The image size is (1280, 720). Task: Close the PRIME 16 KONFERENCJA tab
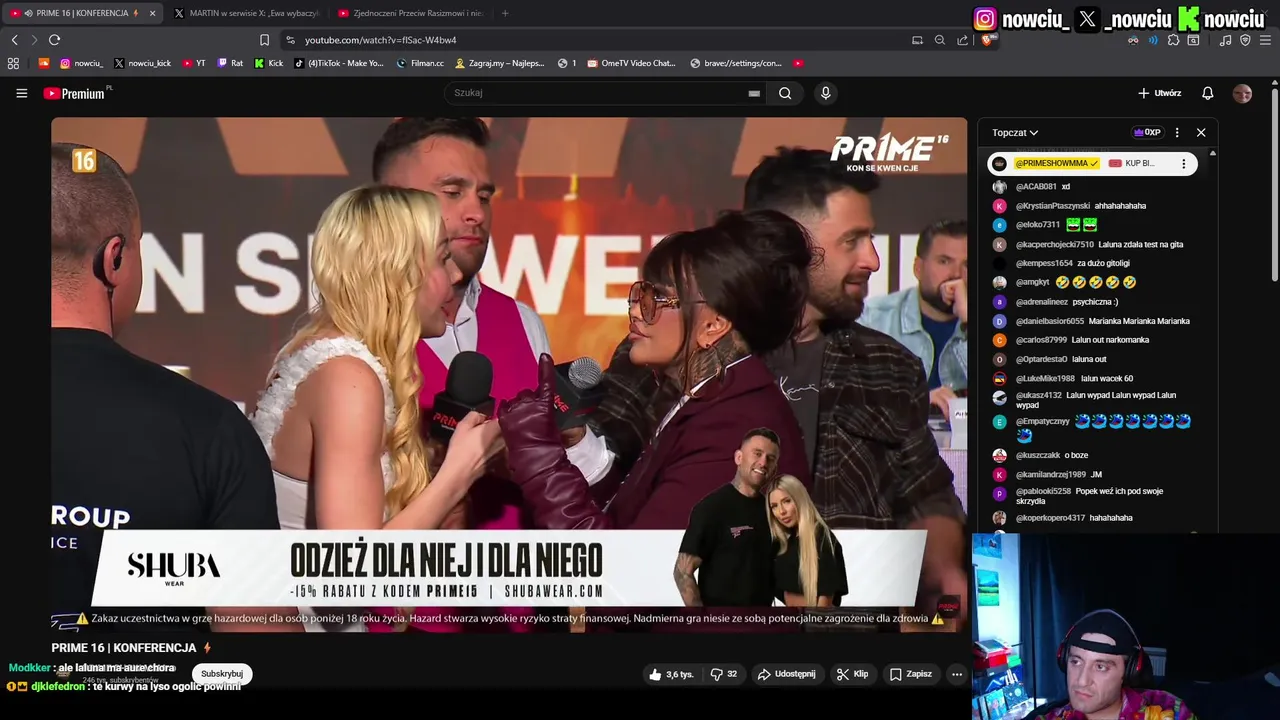point(152,13)
